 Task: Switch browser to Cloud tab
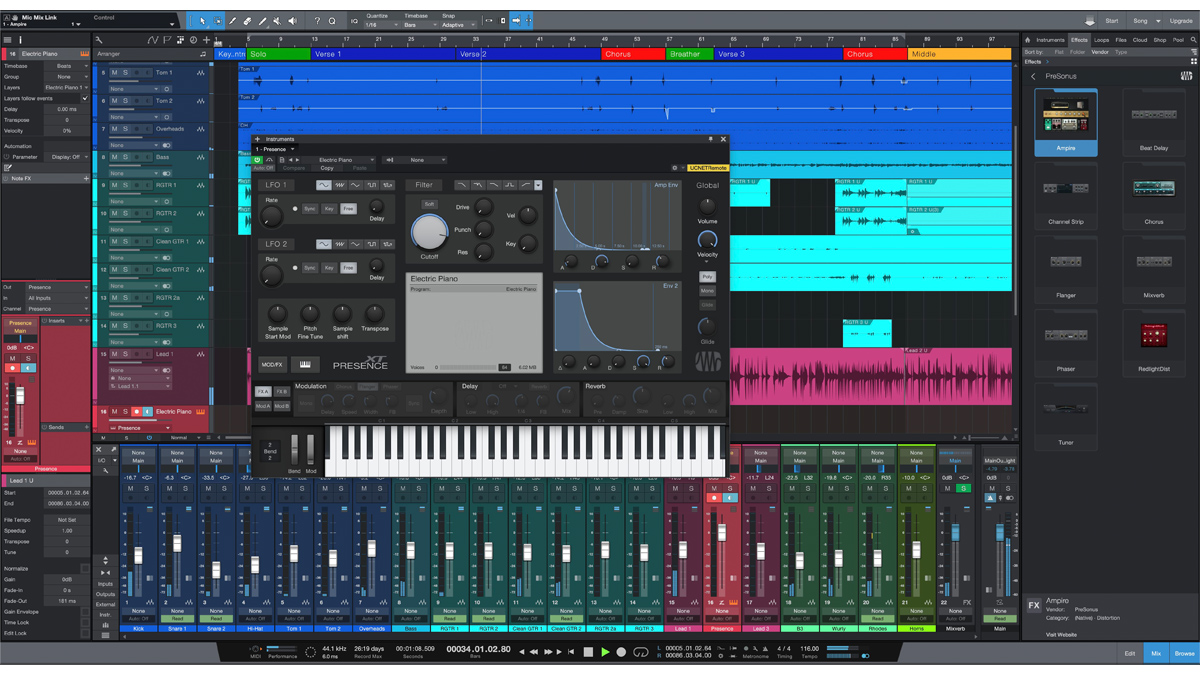1140,40
